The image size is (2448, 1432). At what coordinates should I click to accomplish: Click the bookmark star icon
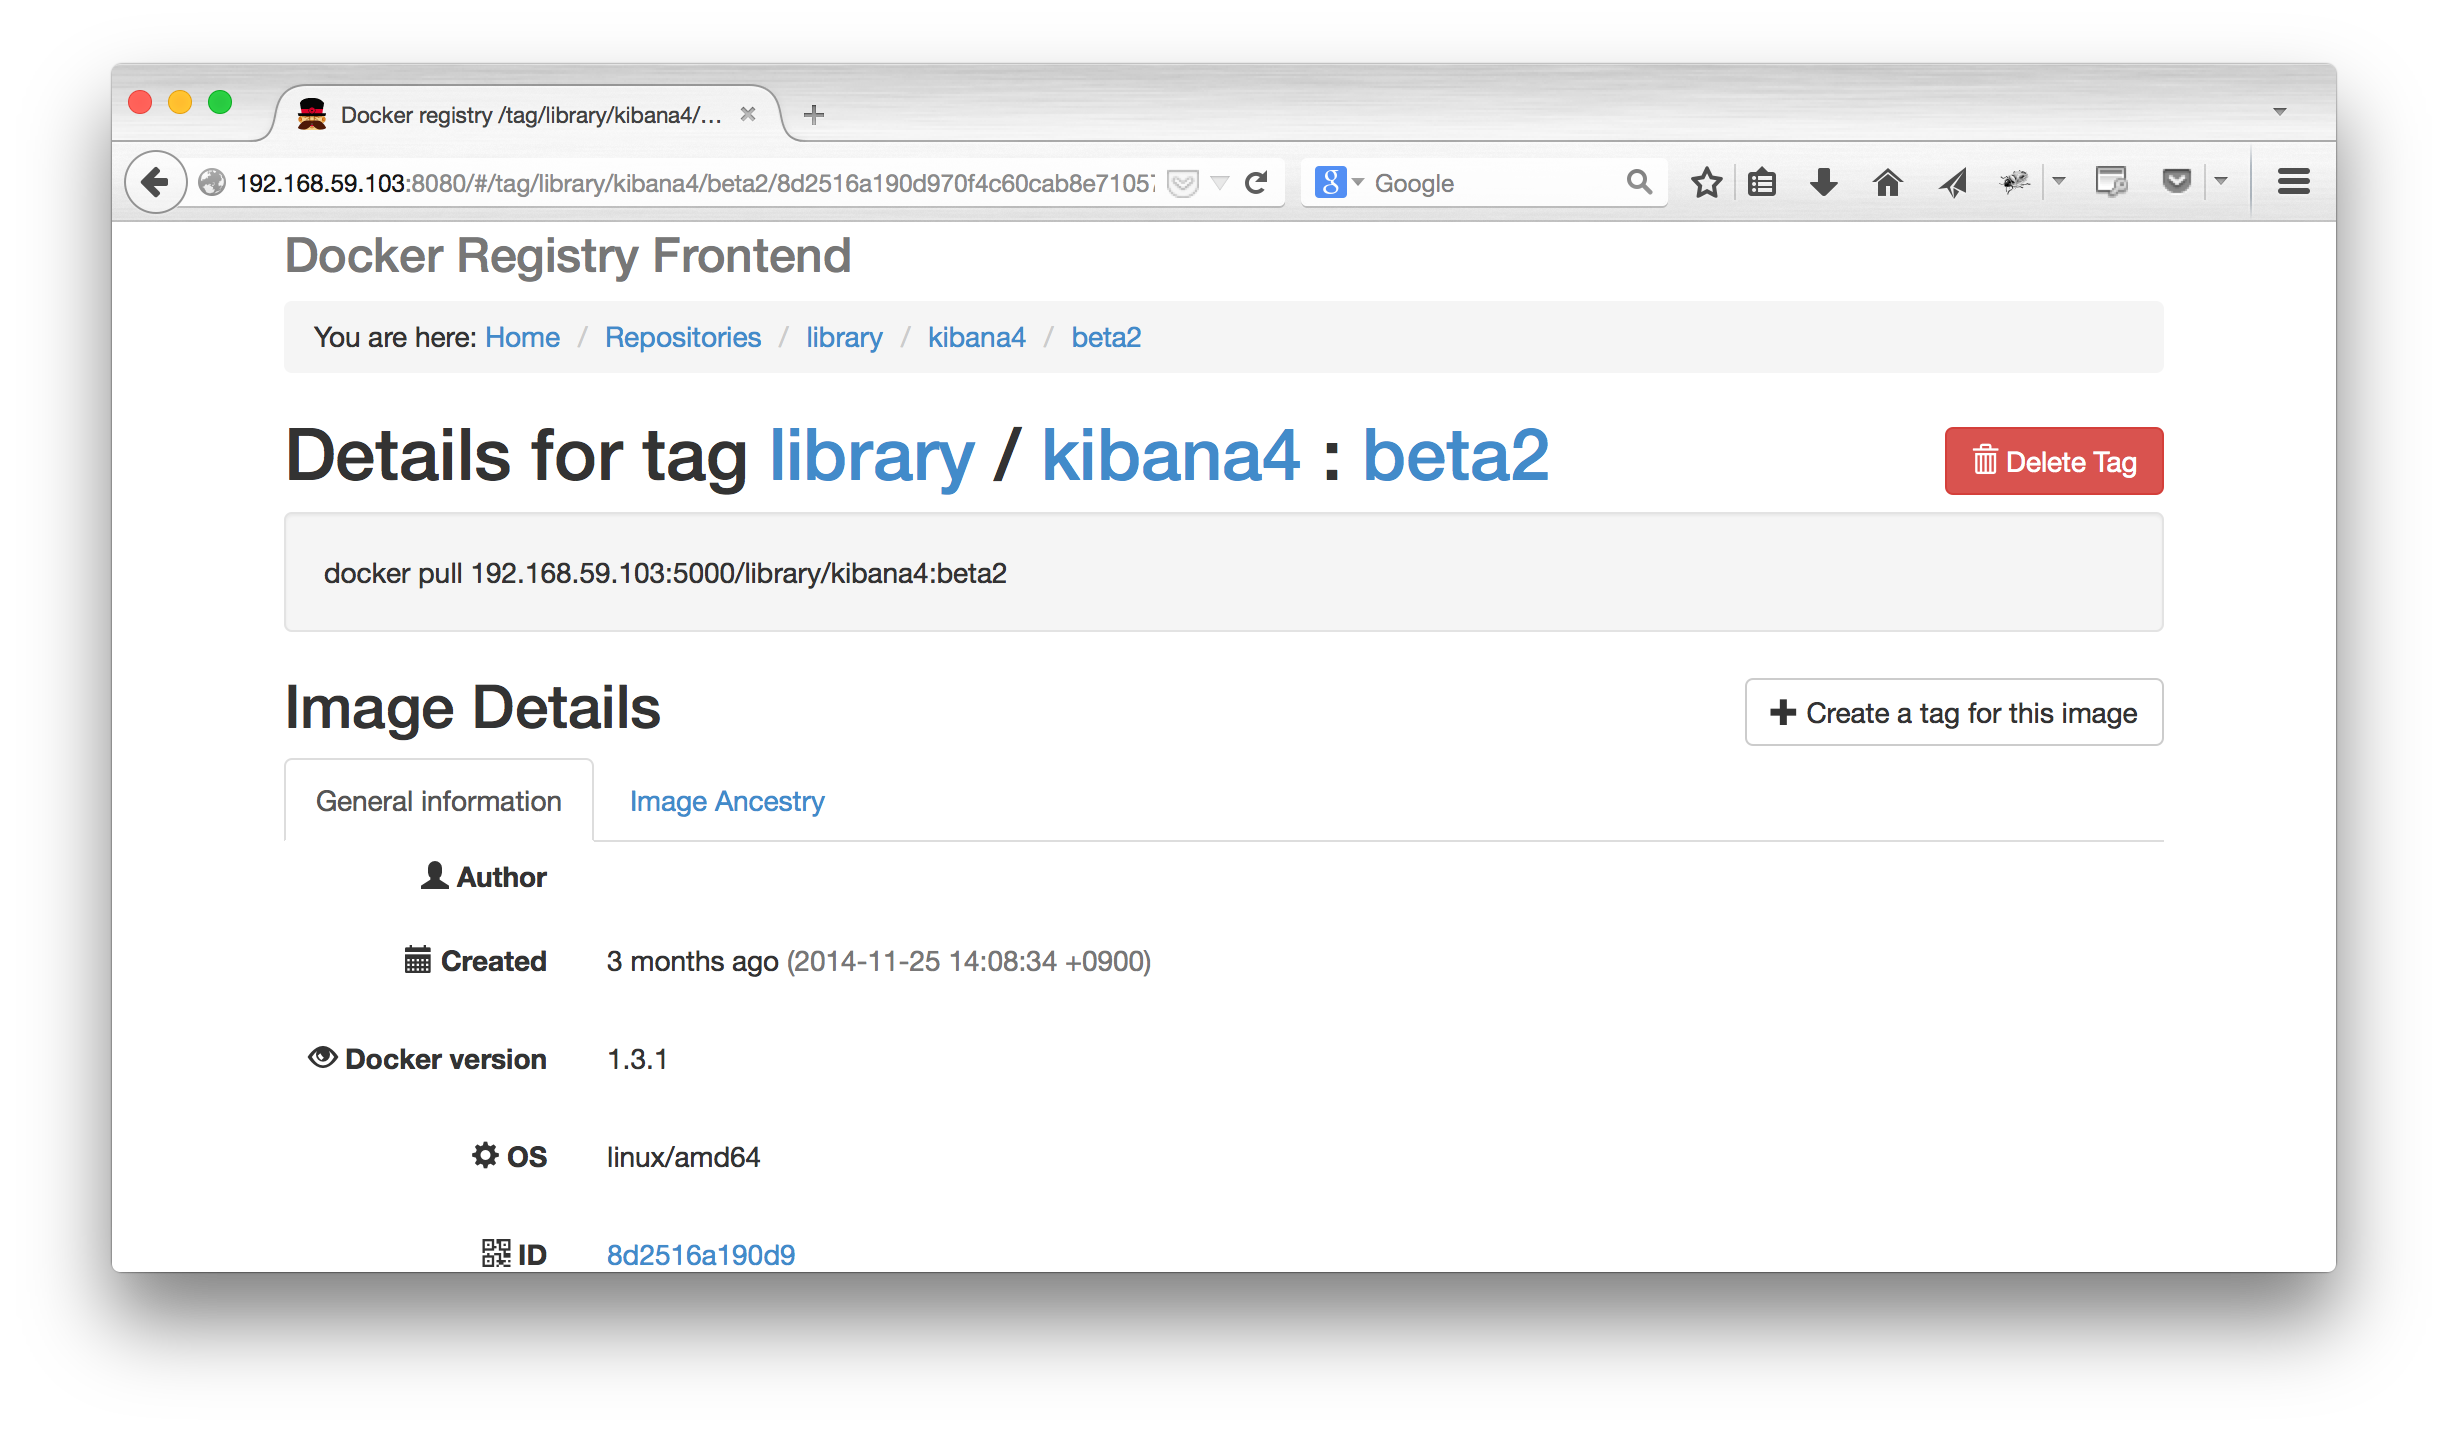coord(1706,183)
